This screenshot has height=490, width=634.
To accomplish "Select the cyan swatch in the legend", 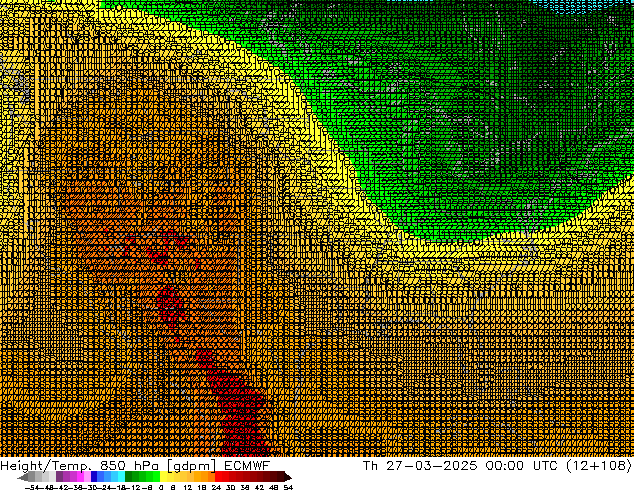I will tap(121, 477).
